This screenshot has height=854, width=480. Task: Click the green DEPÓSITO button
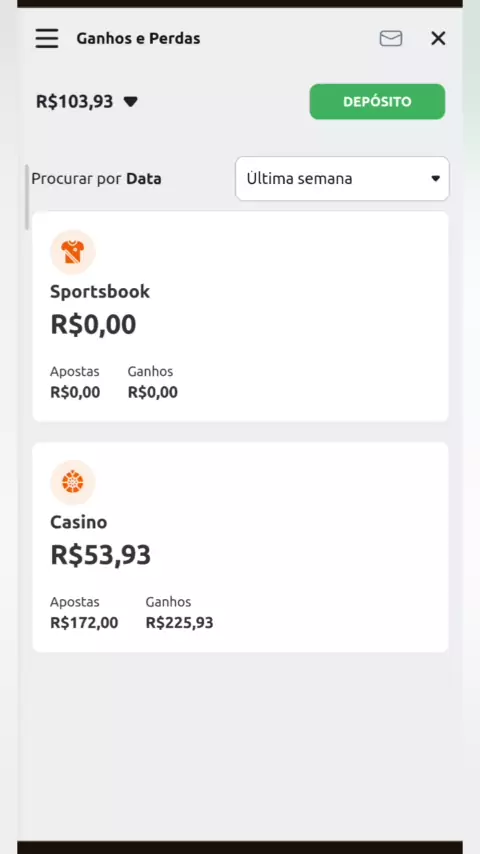(x=377, y=101)
